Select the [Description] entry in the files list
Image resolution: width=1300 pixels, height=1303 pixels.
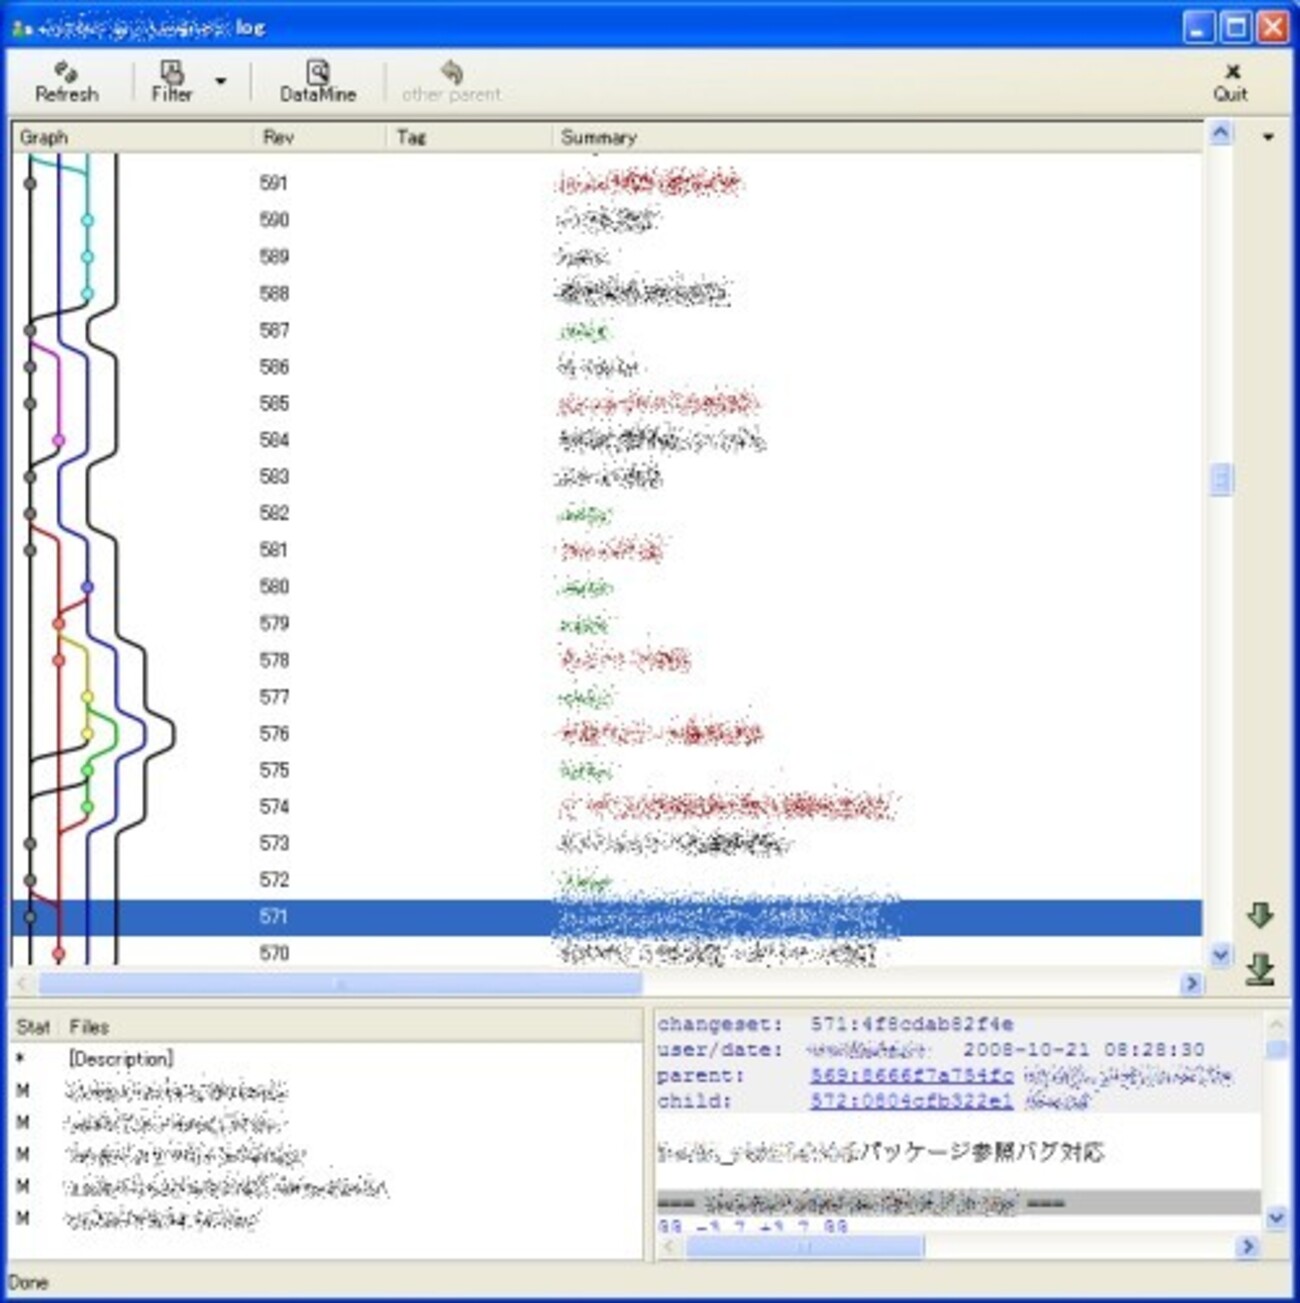120,1058
